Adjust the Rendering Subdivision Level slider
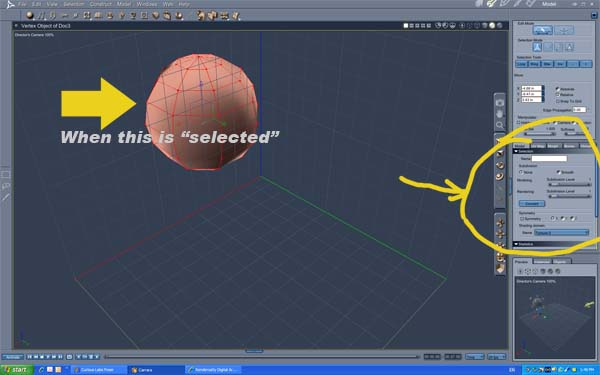This screenshot has height=375, width=600. click(570, 196)
